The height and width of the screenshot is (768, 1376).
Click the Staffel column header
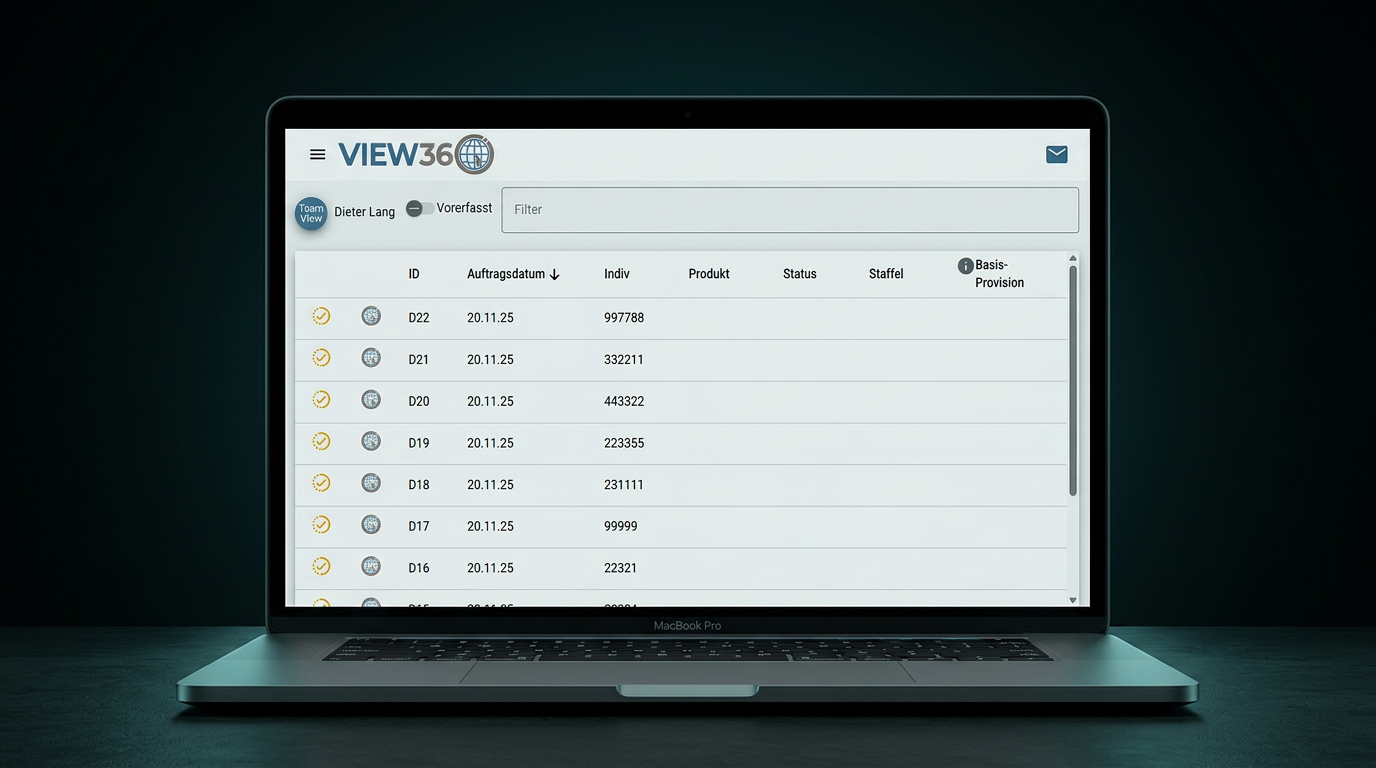pos(886,274)
